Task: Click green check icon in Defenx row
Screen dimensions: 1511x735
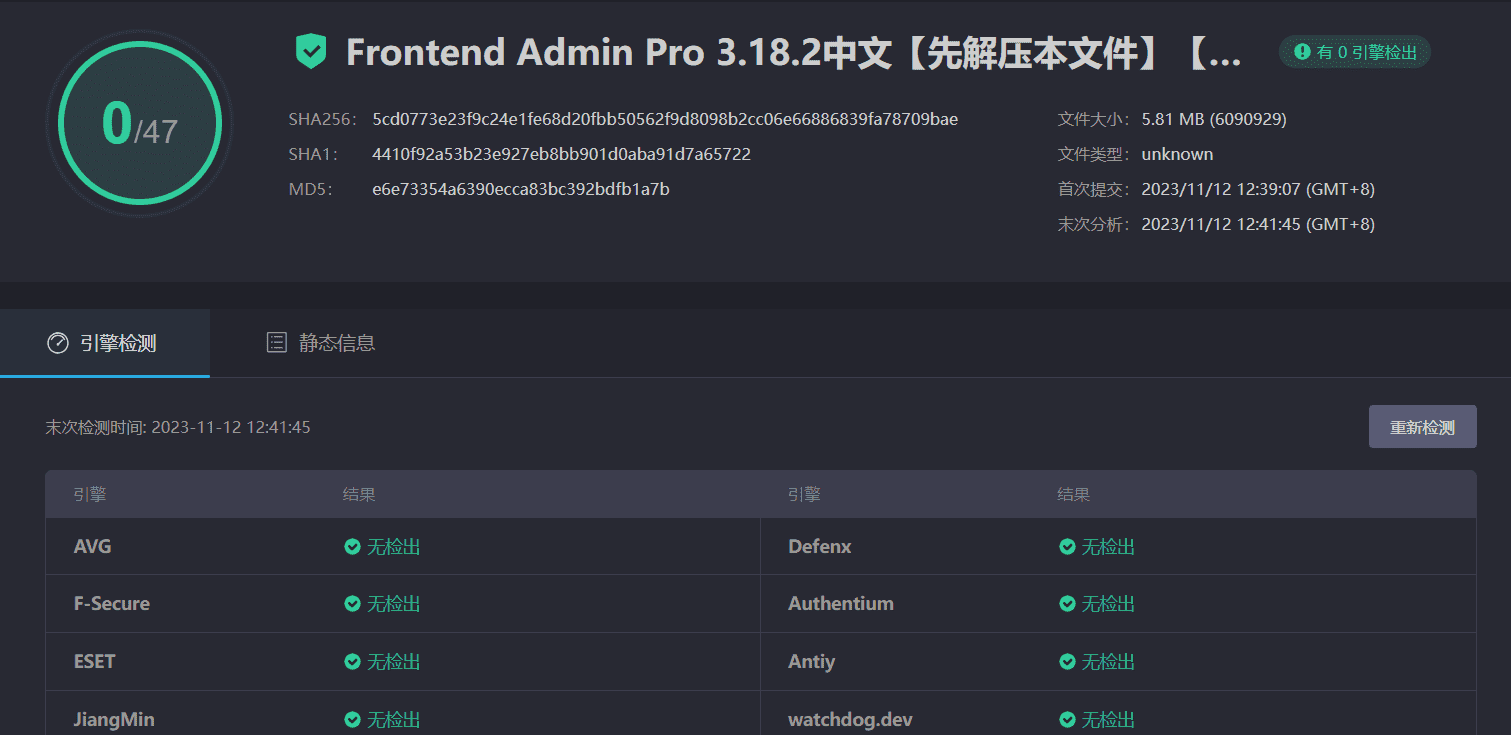Action: coord(1067,547)
